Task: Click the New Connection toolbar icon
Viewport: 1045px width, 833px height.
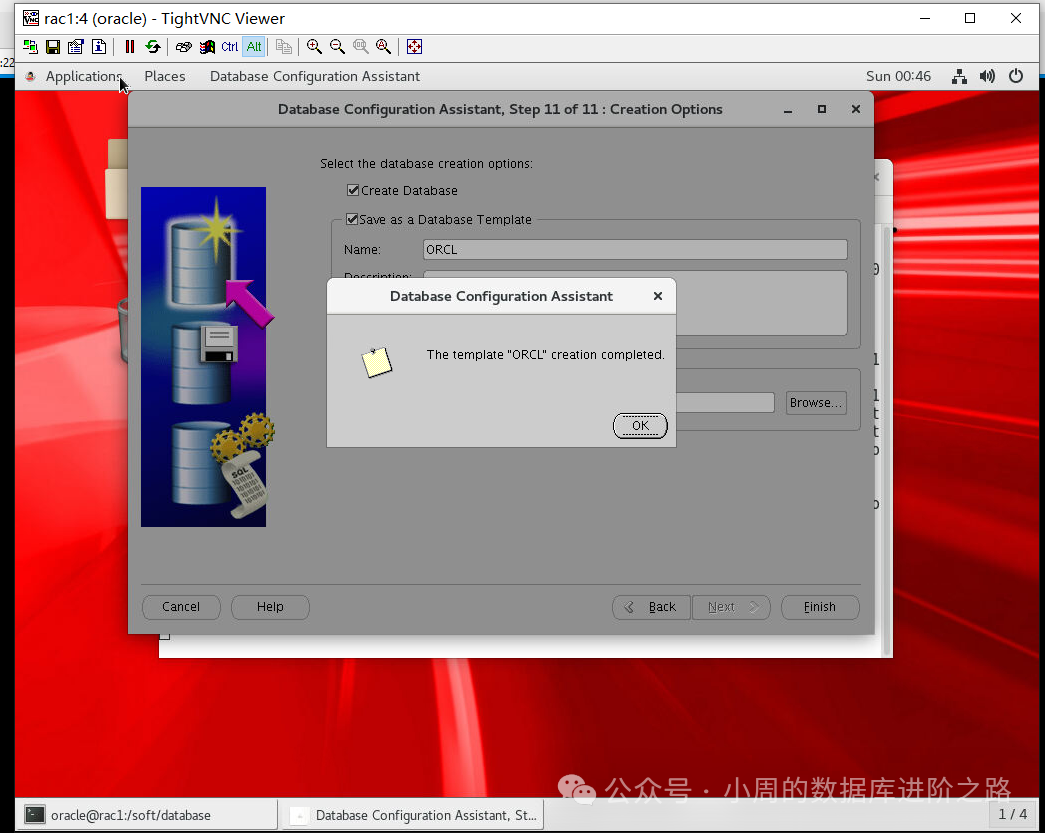Action: [x=30, y=47]
